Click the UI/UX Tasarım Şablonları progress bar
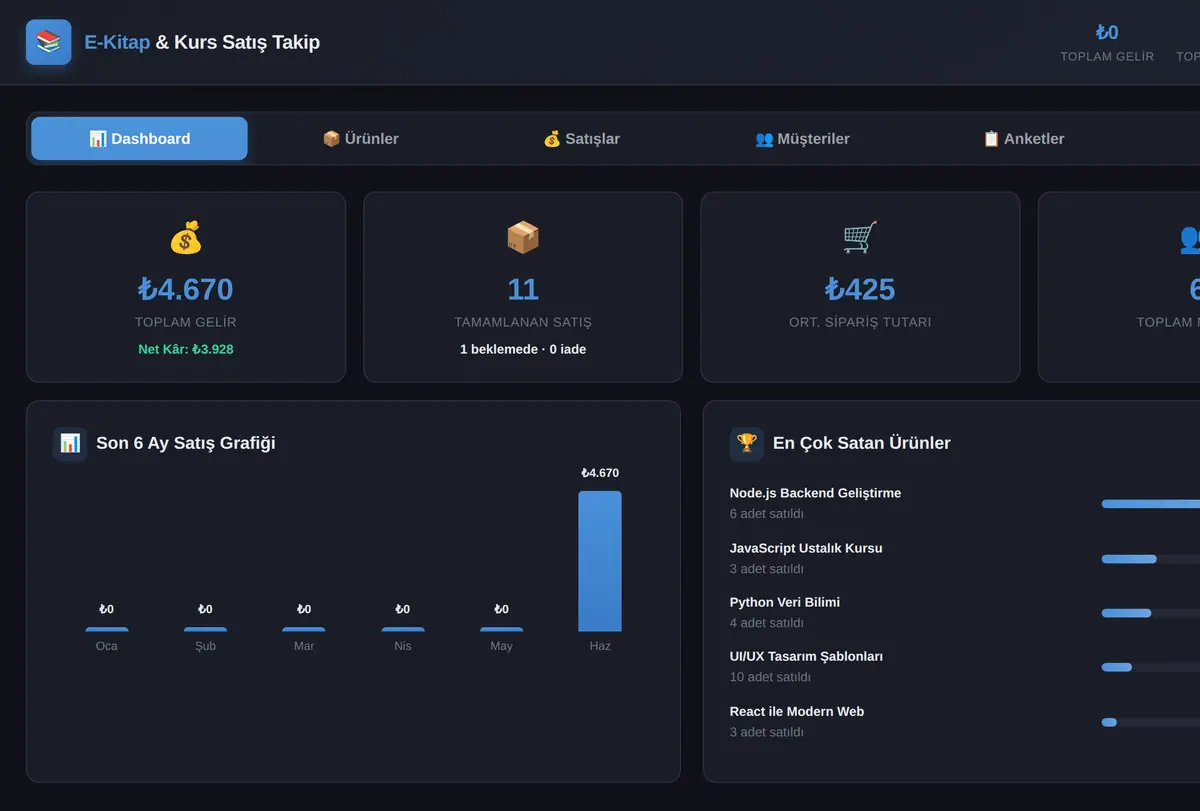Image resolution: width=1200 pixels, height=811 pixels. (1151, 667)
